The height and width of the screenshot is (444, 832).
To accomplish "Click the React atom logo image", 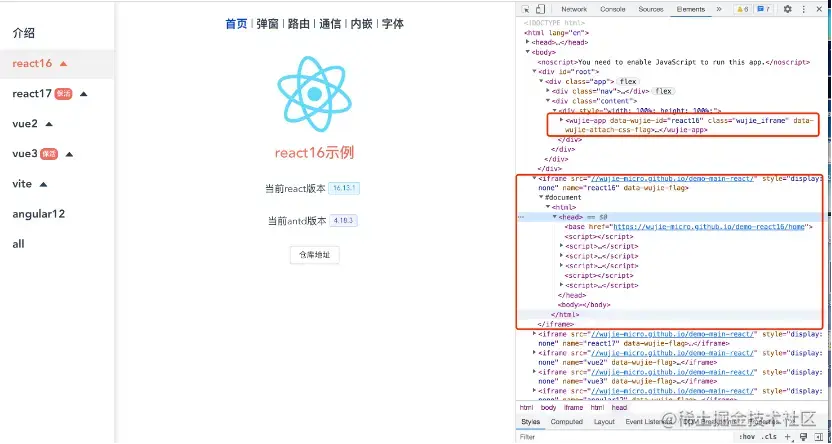I will tap(315, 94).
